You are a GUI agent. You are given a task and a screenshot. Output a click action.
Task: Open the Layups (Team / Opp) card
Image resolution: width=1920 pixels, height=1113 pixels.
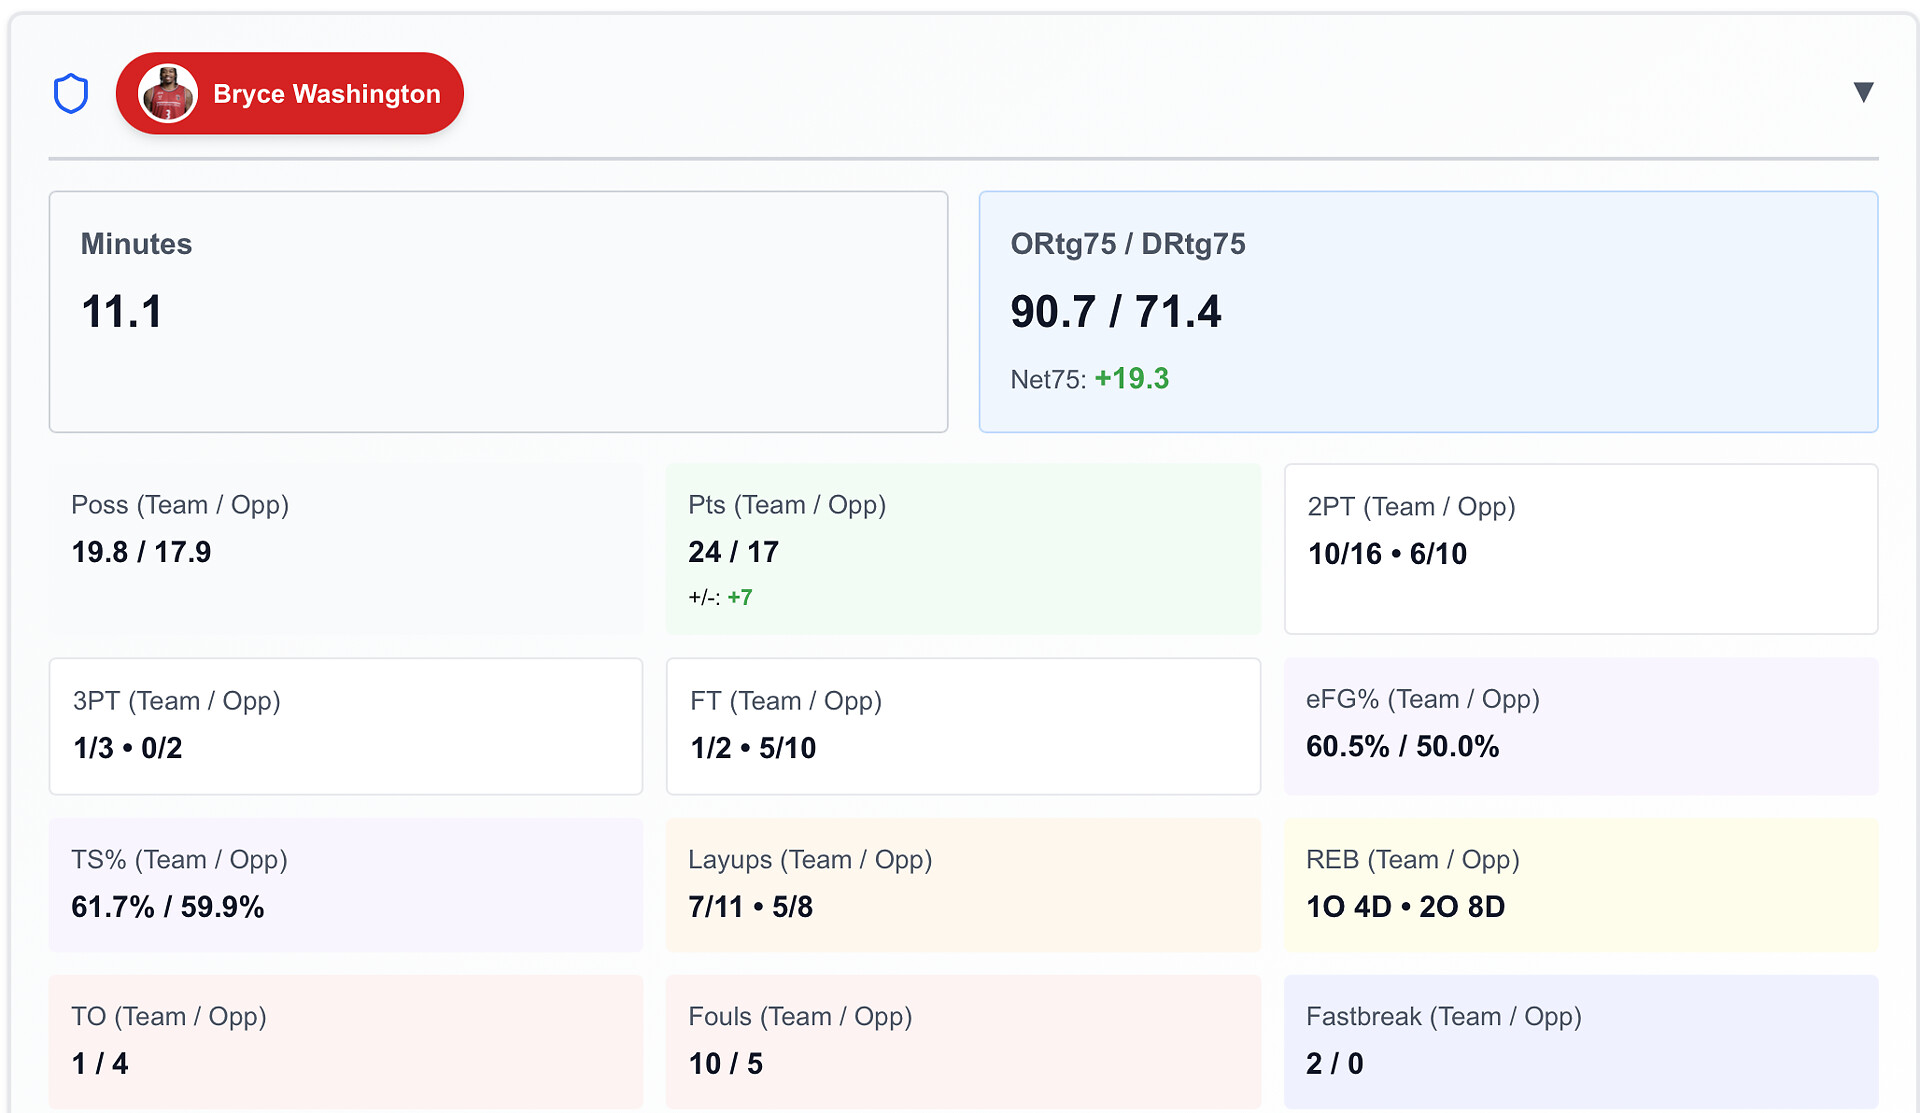pyautogui.click(x=962, y=884)
